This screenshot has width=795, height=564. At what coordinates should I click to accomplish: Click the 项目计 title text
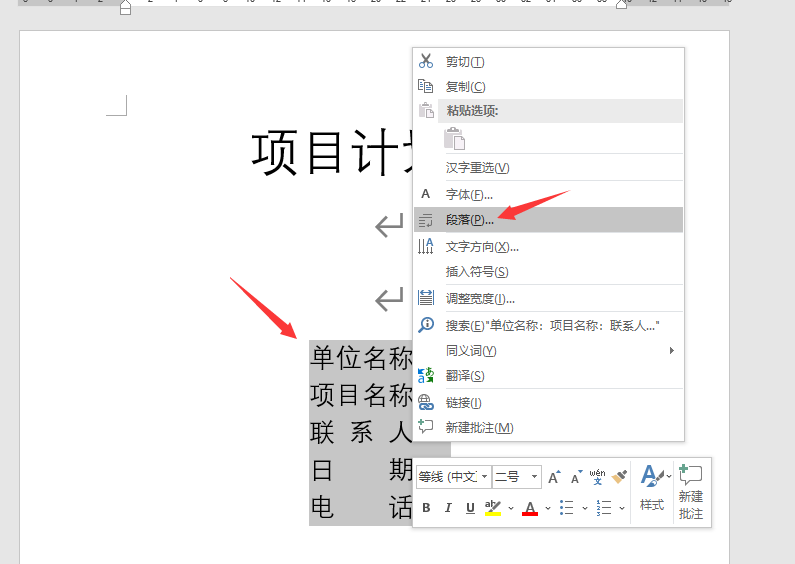tap(332, 153)
